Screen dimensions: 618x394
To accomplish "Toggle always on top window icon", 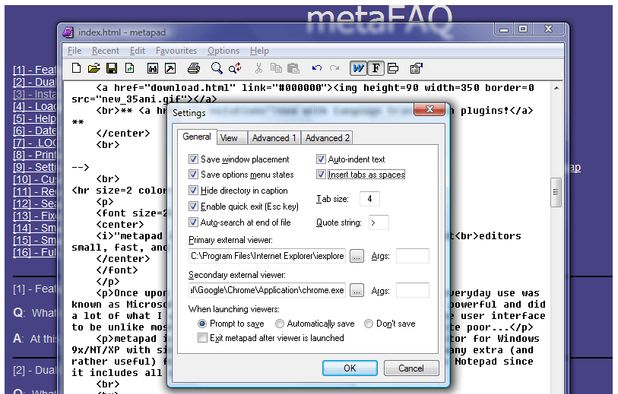I will click(393, 69).
